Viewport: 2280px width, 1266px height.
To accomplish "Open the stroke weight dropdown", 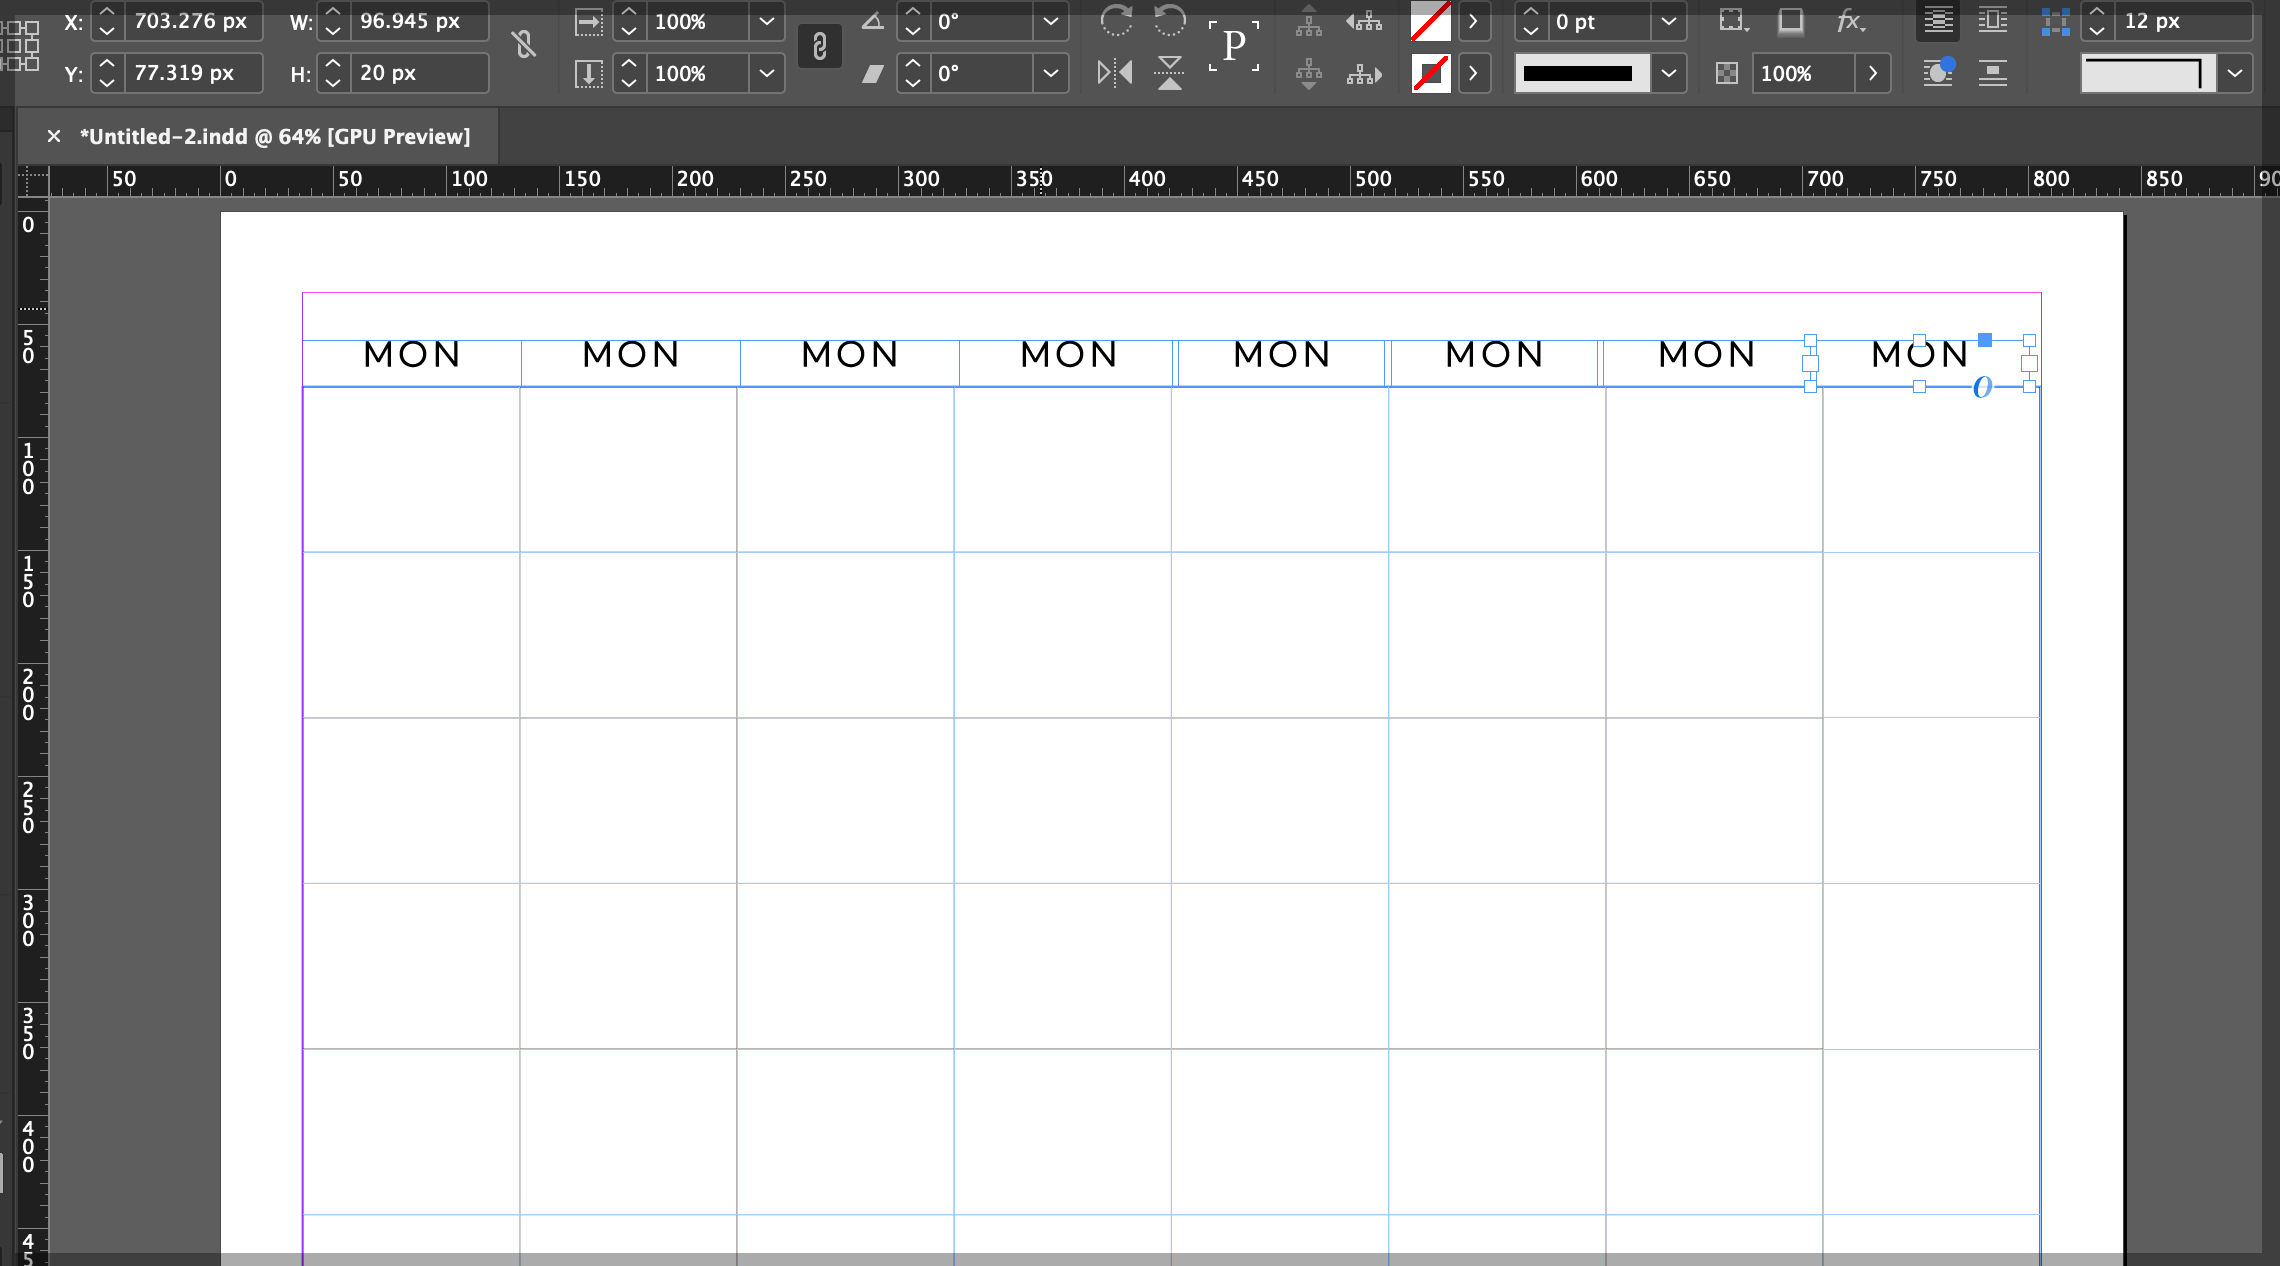I will click(1668, 21).
